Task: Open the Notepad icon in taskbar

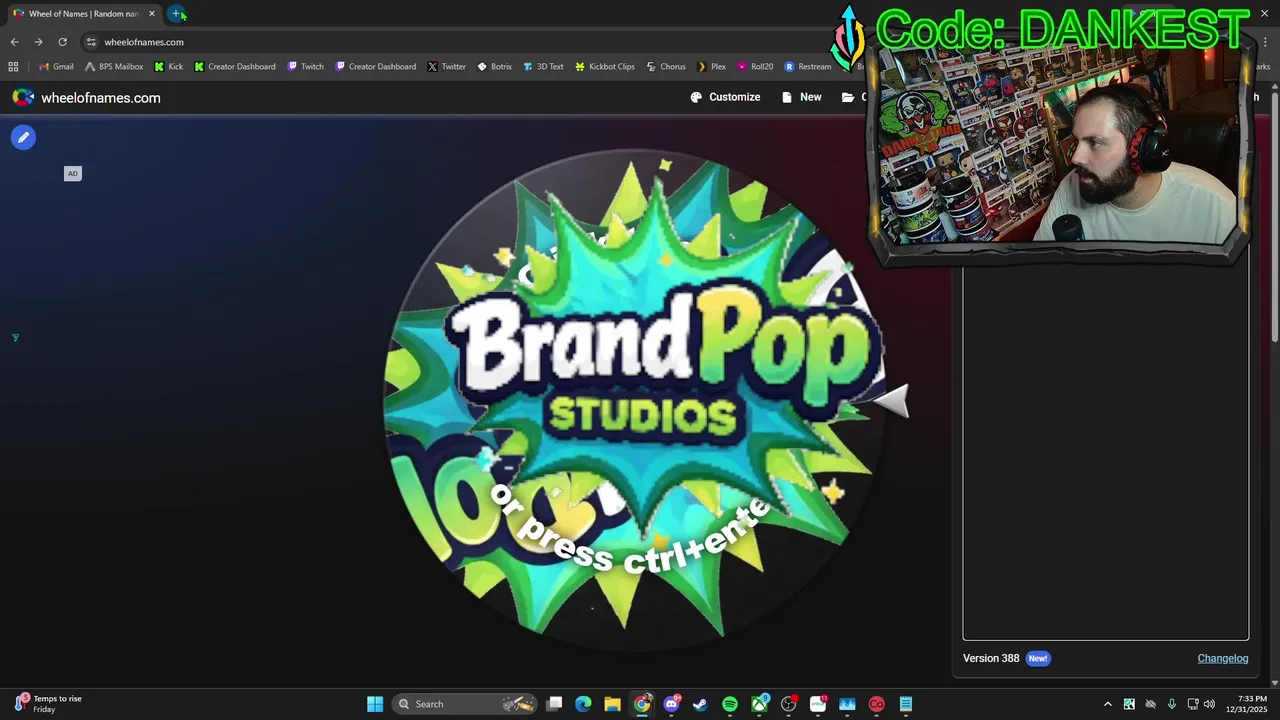Action: (906, 704)
